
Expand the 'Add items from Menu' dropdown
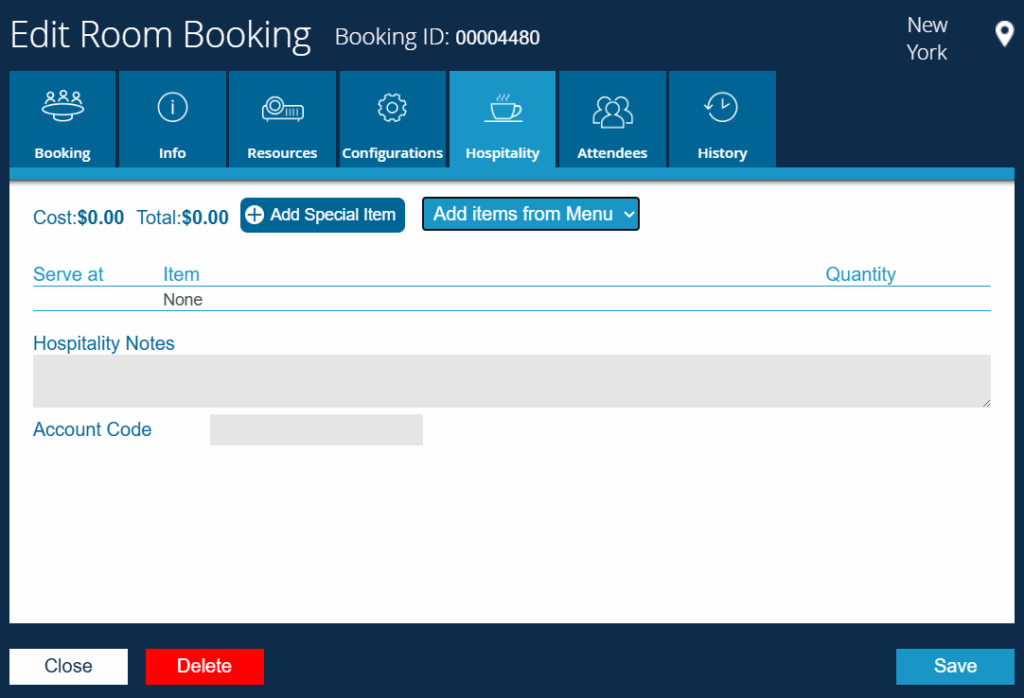tap(530, 214)
